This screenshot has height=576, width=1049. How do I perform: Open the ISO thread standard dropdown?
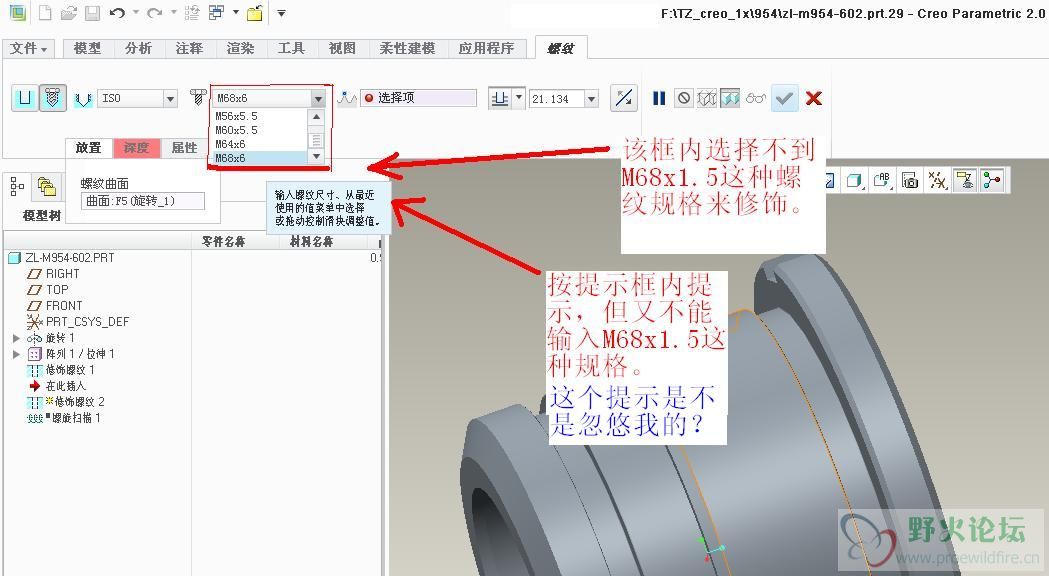click(x=171, y=98)
